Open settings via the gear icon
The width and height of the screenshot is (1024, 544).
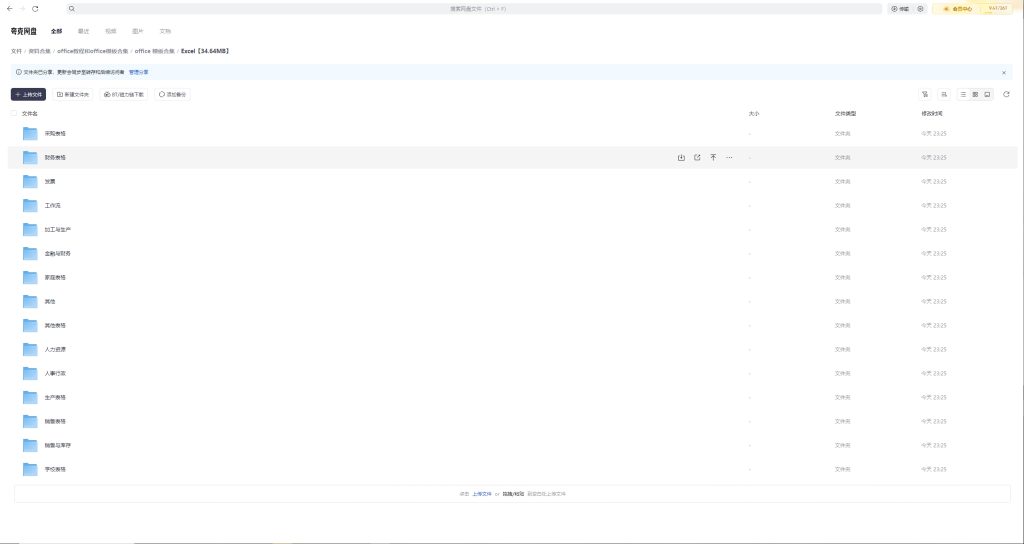pyautogui.click(x=920, y=8)
